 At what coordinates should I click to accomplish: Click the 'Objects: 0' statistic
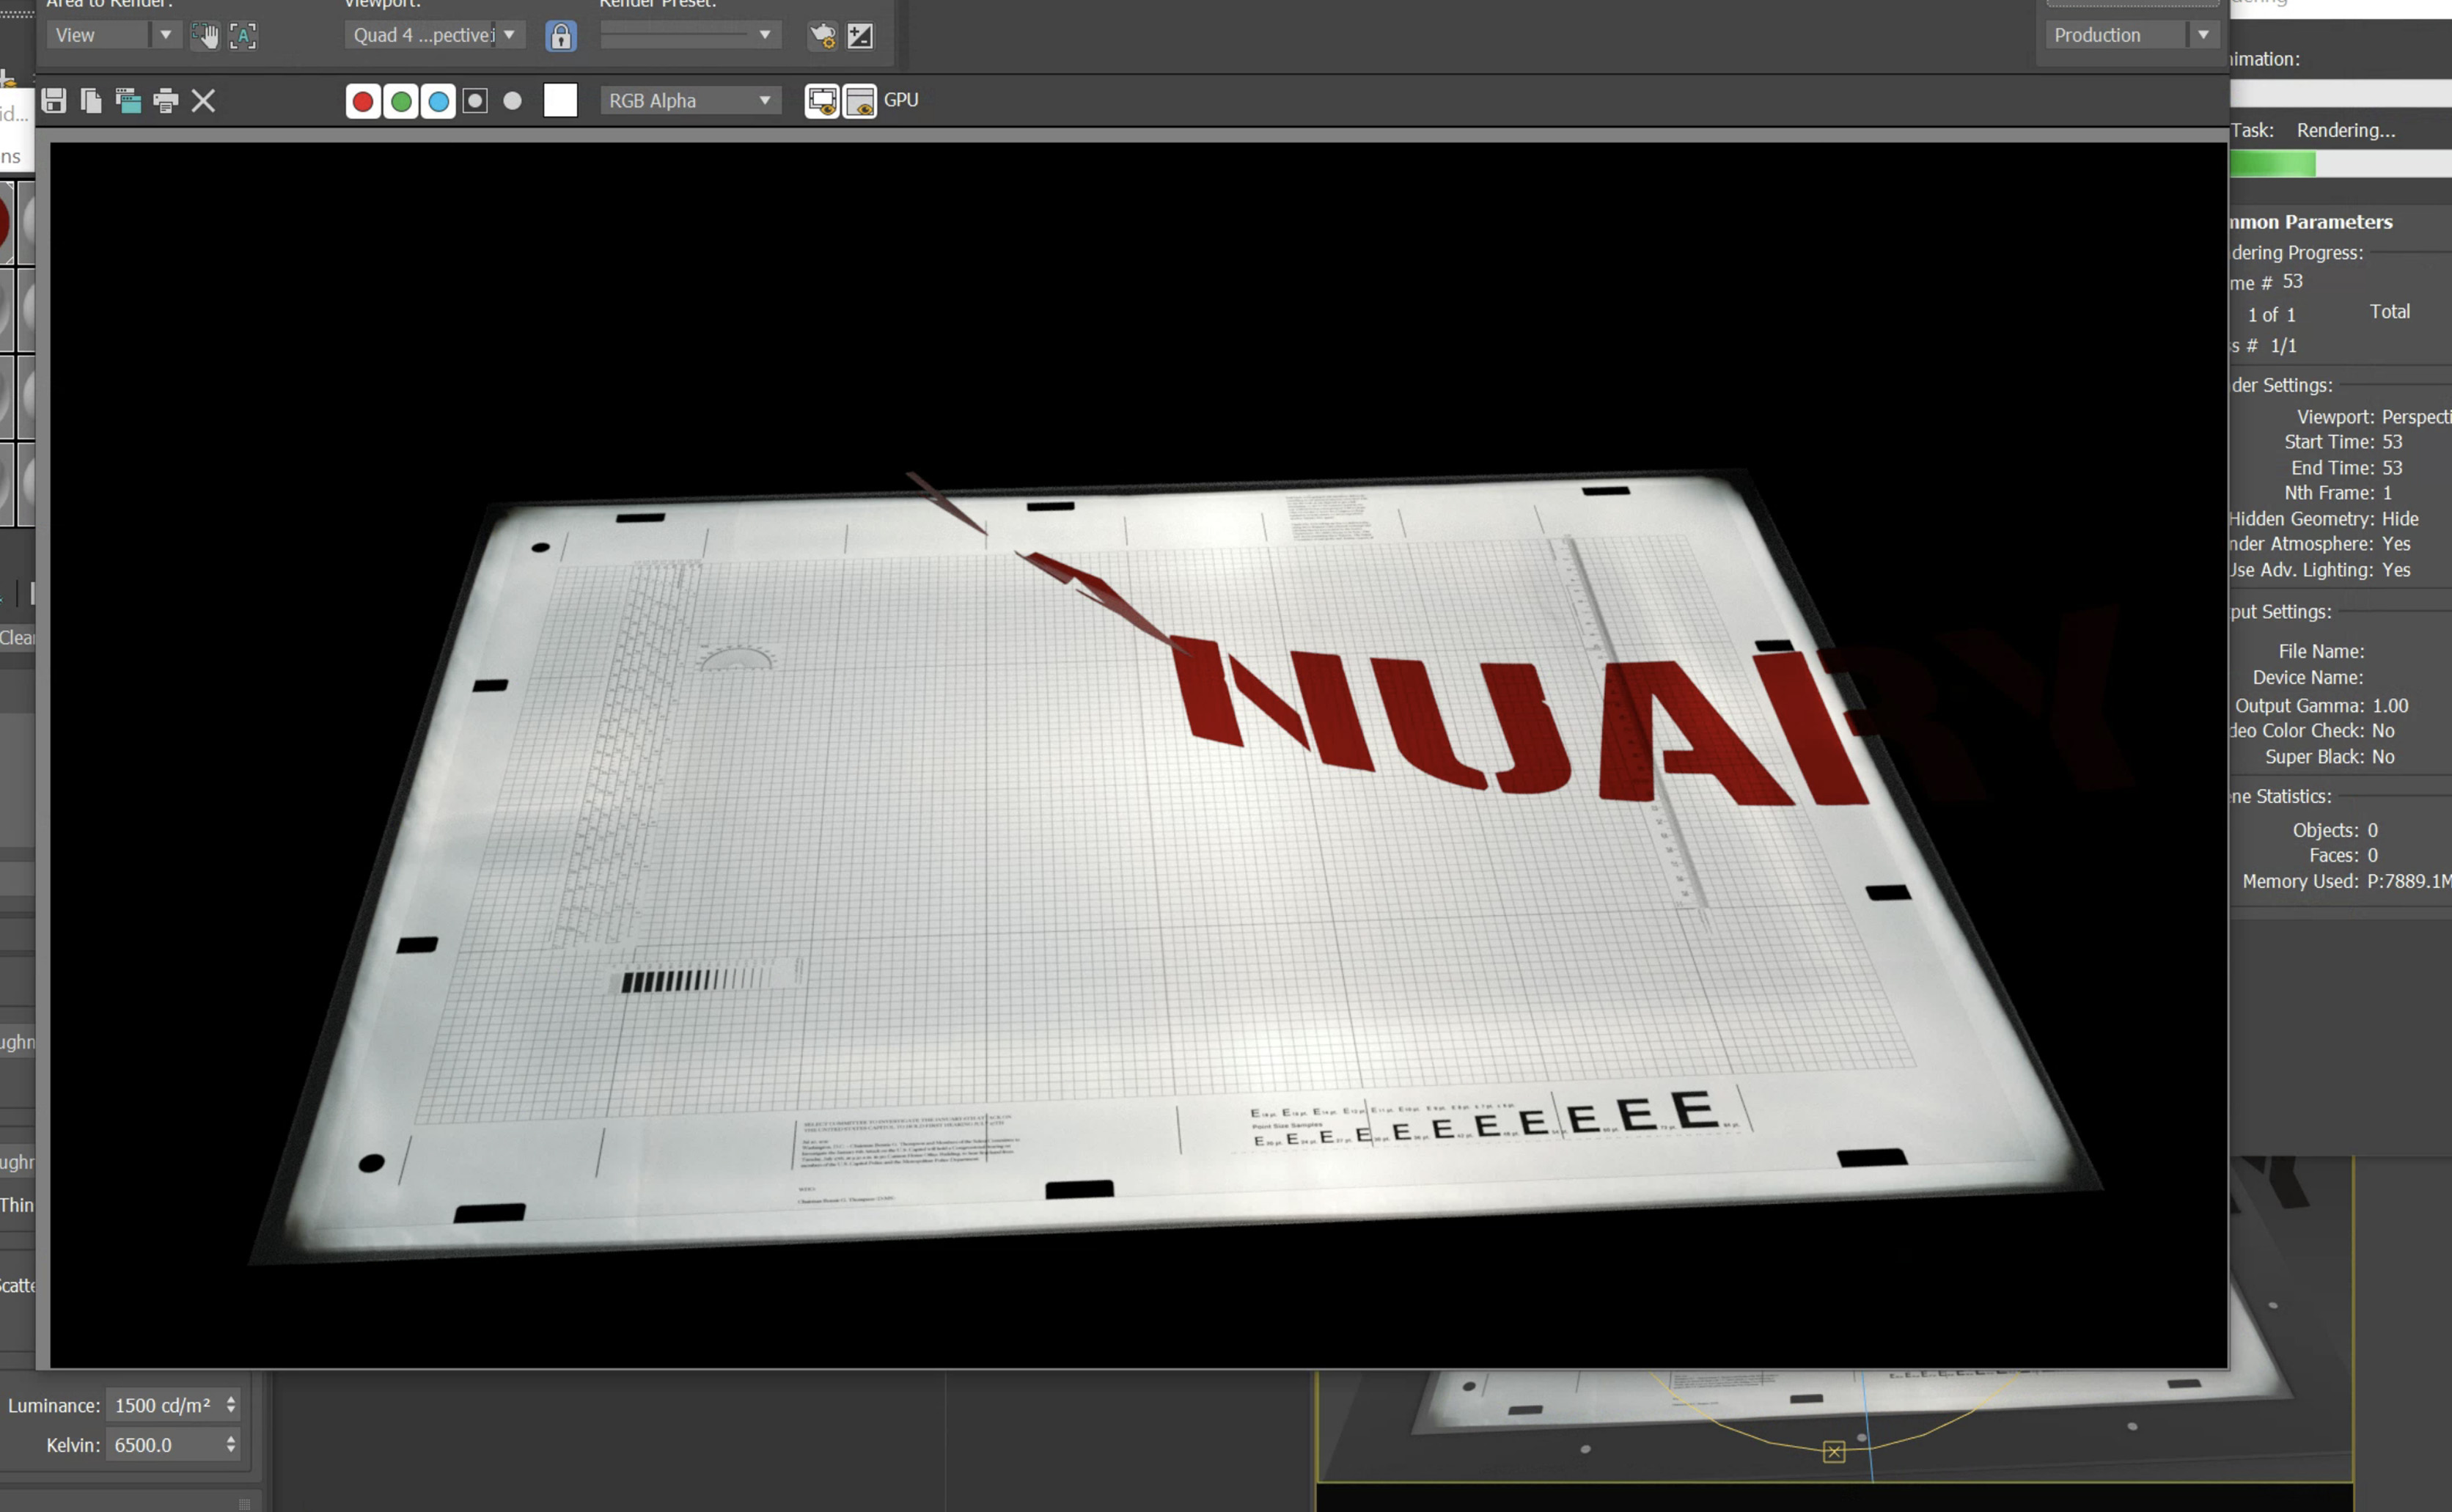[x=2335, y=831]
